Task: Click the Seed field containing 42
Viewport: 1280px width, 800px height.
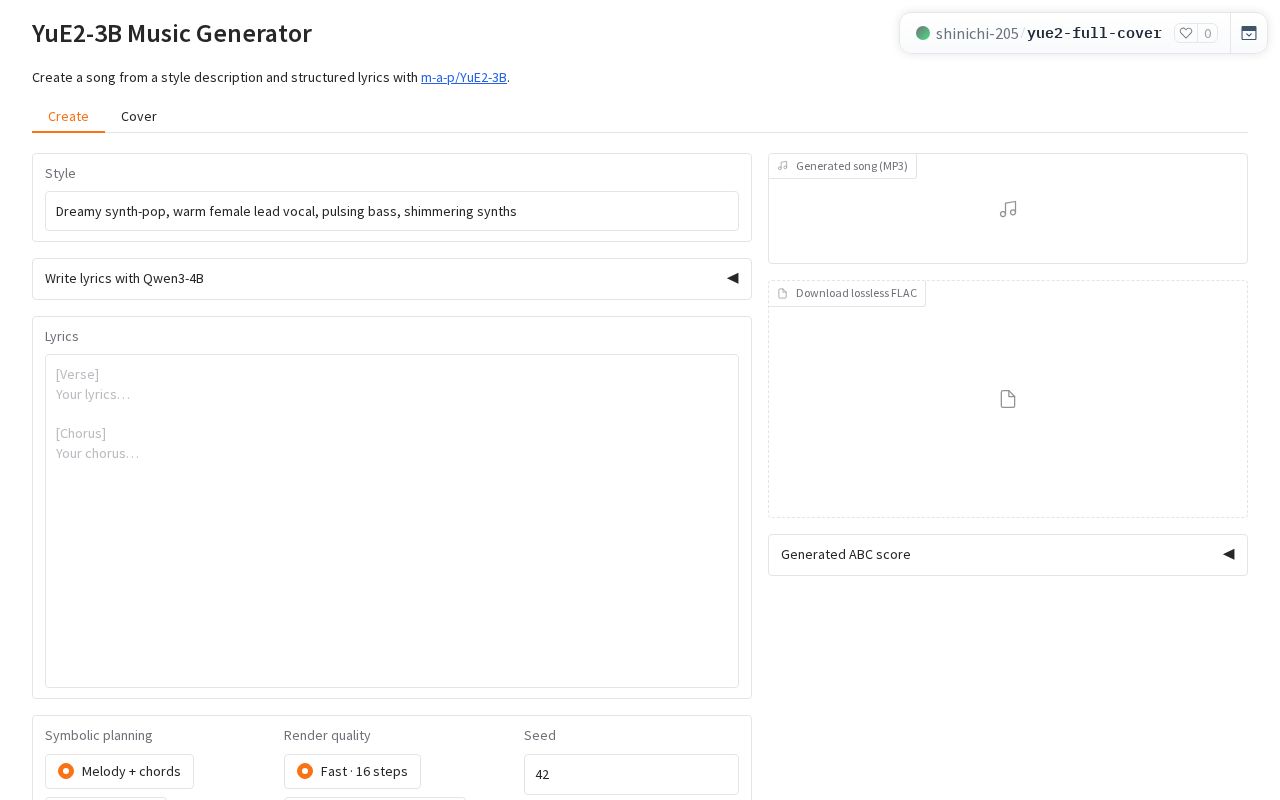Action: [x=631, y=774]
